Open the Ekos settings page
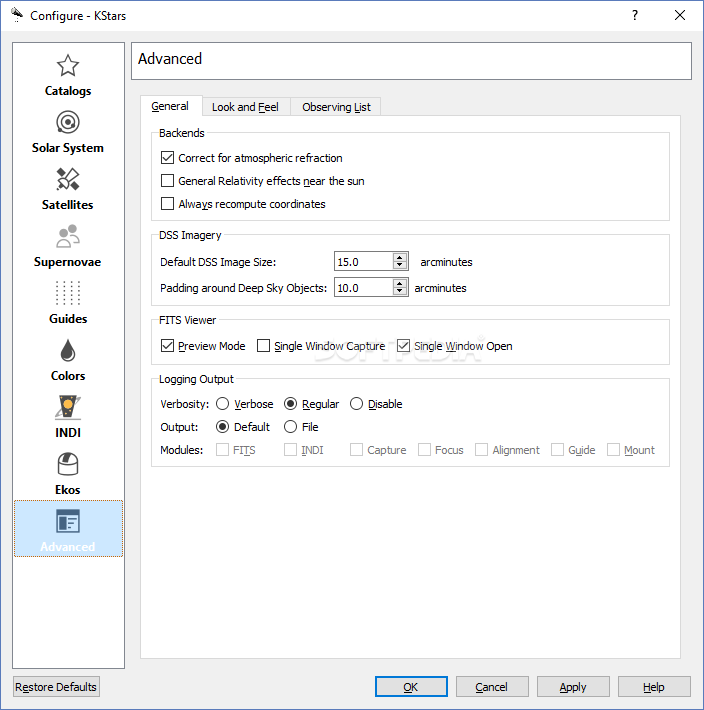The height and width of the screenshot is (710, 704). pyautogui.click(x=68, y=475)
